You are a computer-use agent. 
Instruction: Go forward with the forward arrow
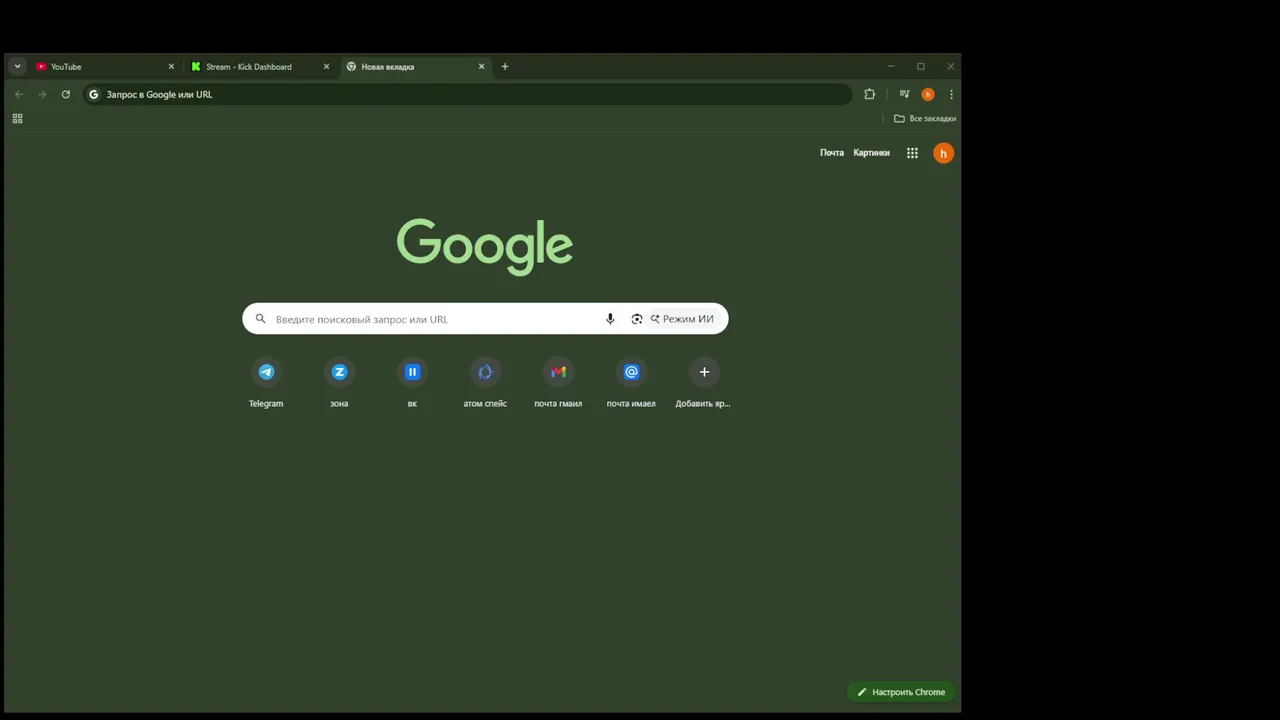click(42, 95)
